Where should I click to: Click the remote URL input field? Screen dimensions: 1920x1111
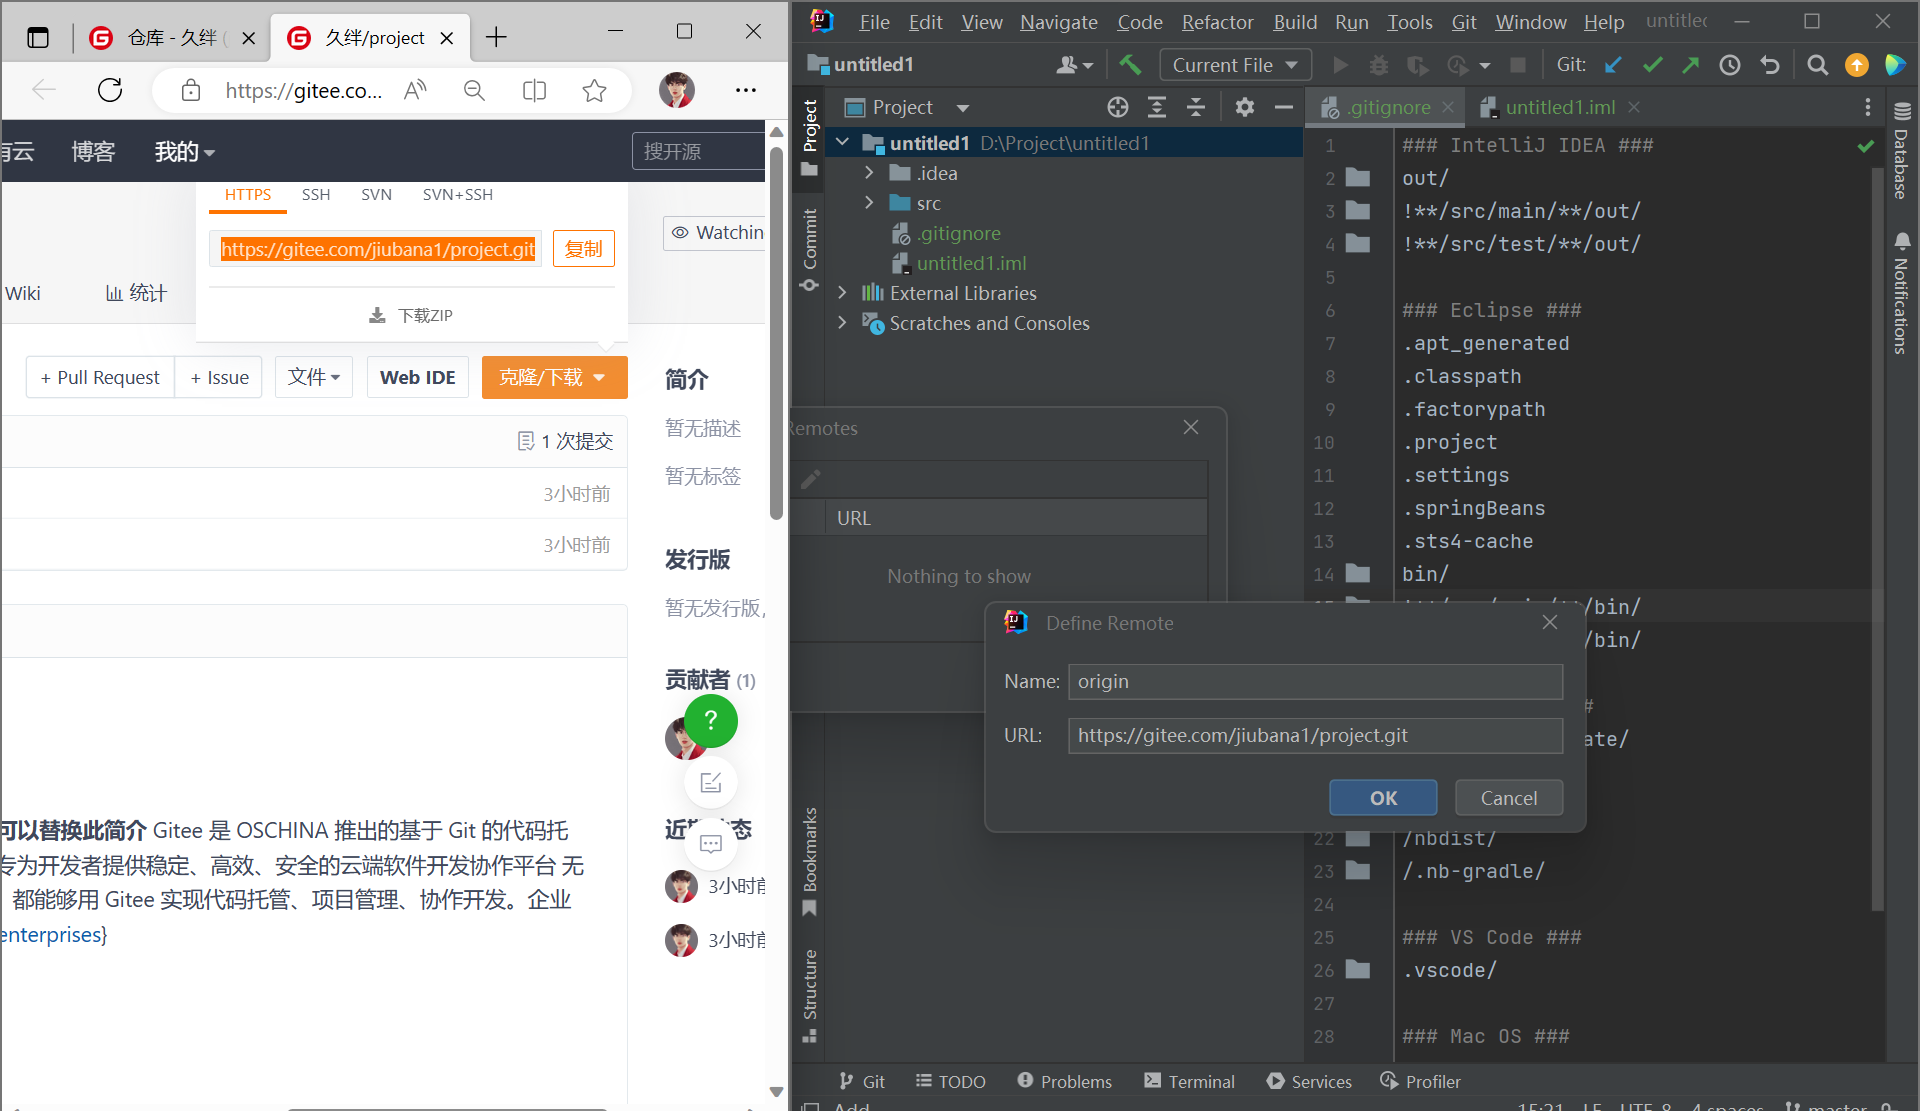(x=1314, y=735)
